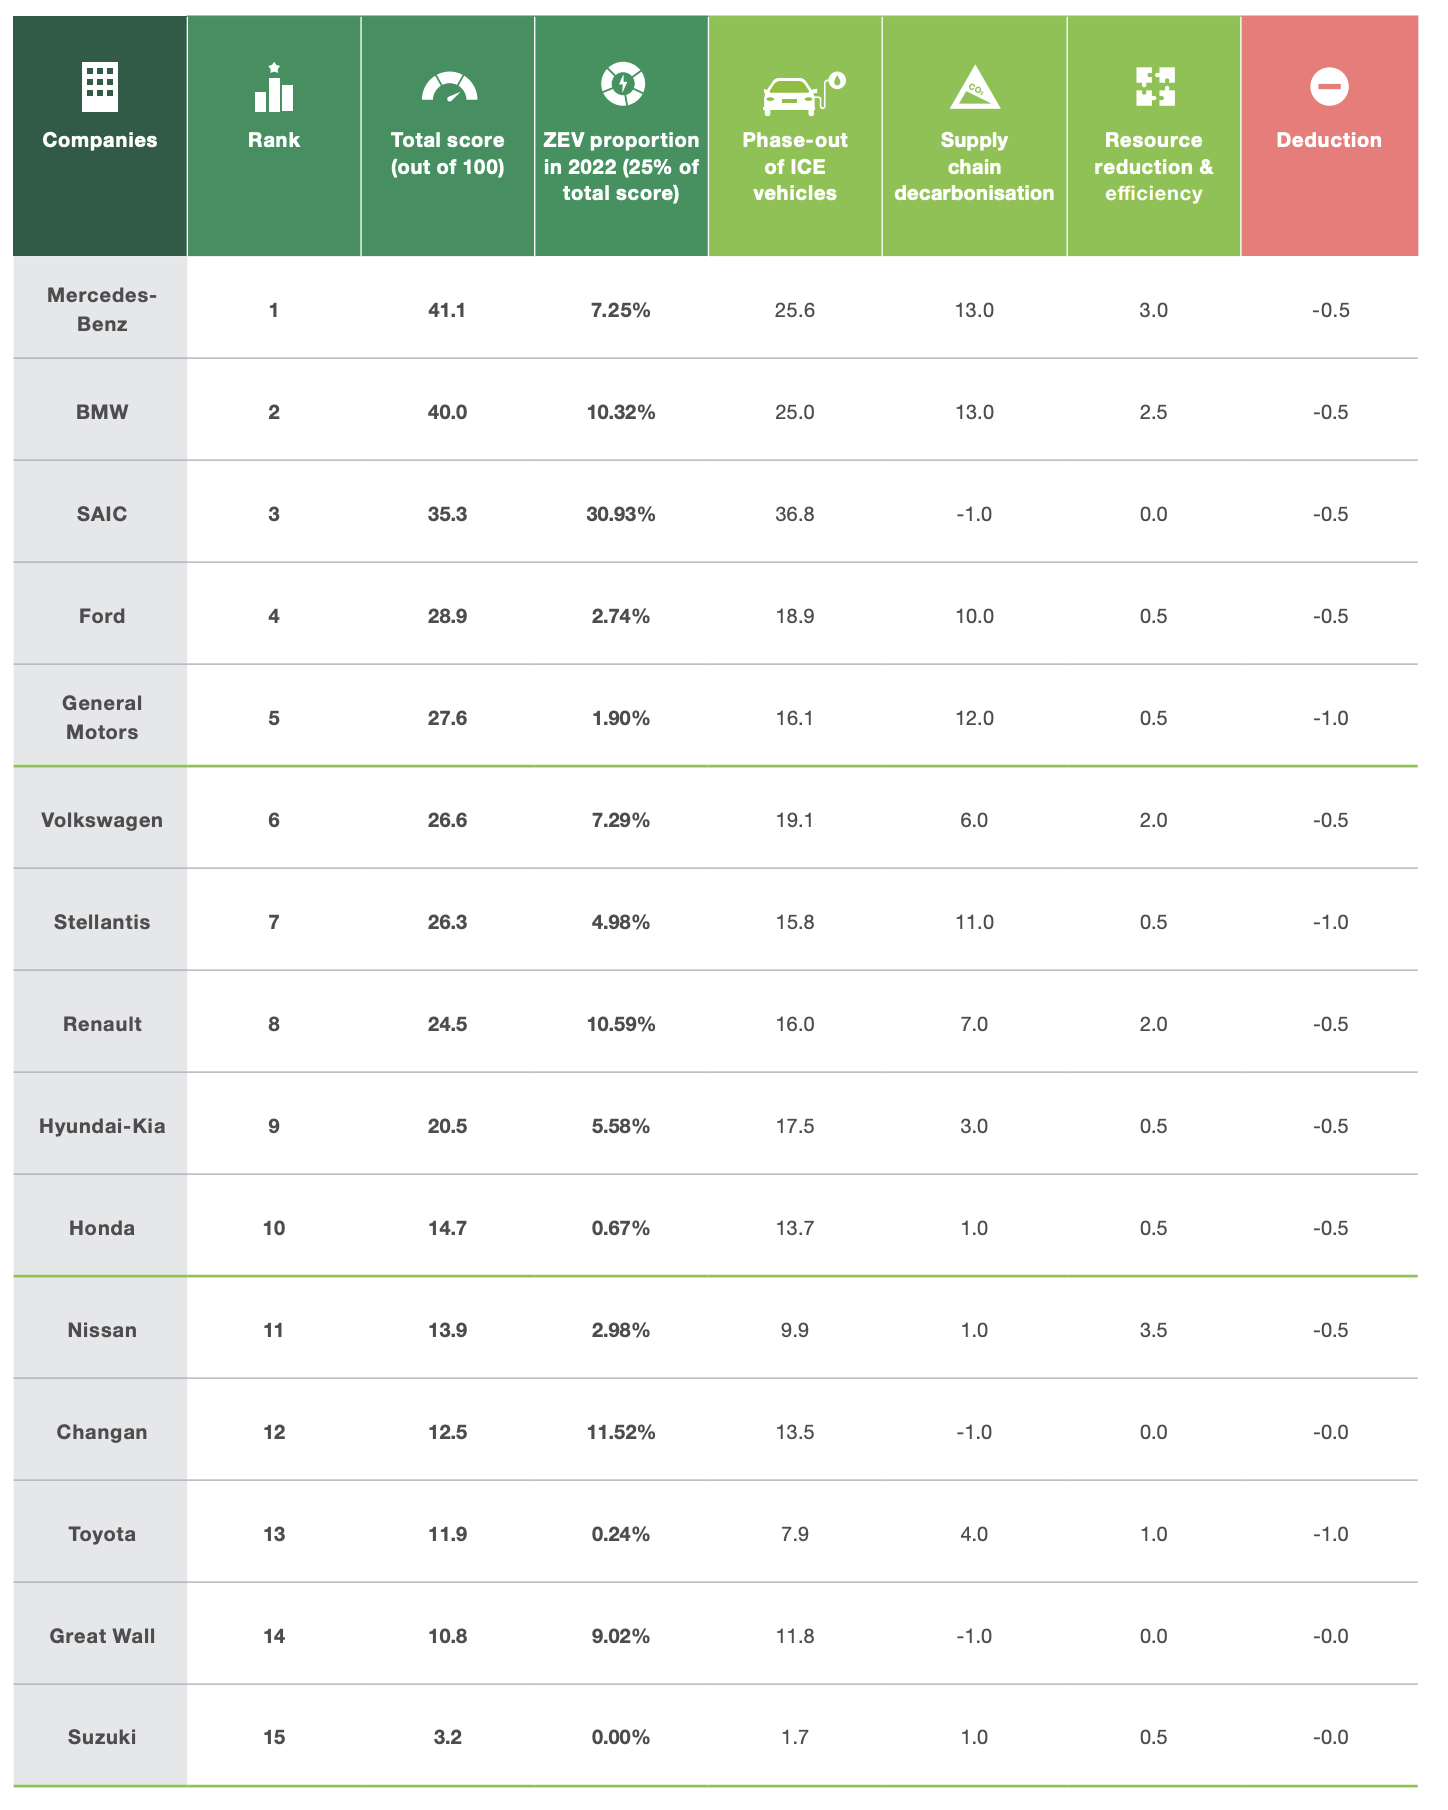Click the building icon above Companies
The height and width of the screenshot is (1810, 1448).
(x=100, y=87)
